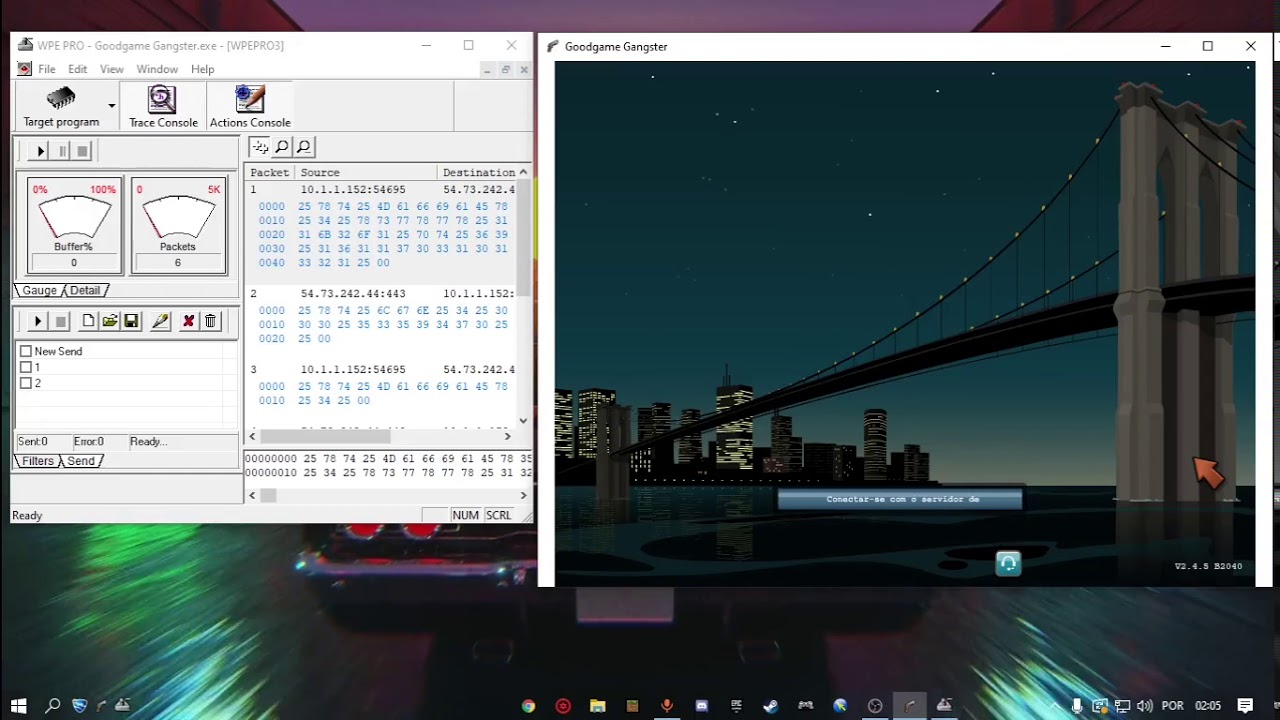
Task: Open the View menu in WPE PRO
Action: coord(112,69)
